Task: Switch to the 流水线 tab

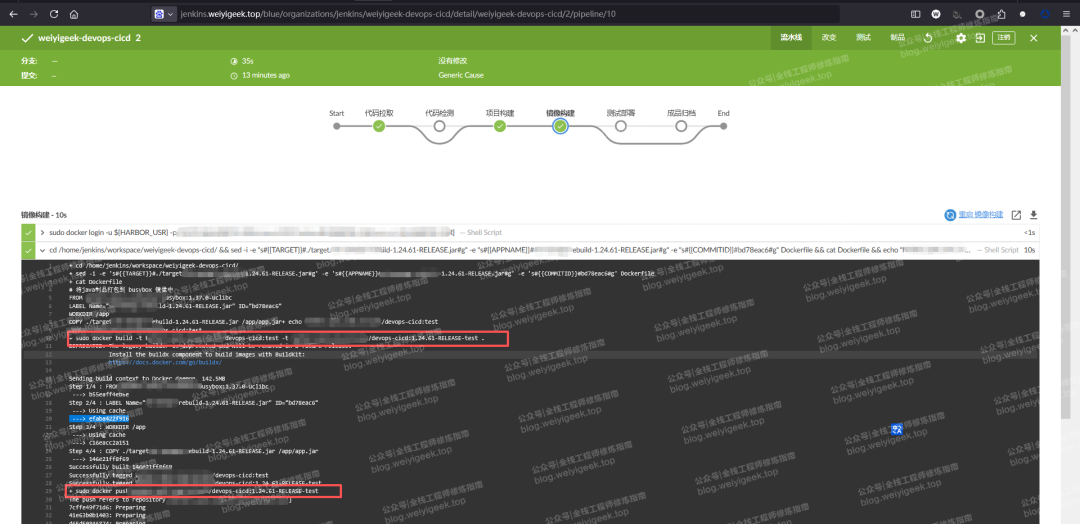Action: (x=791, y=38)
